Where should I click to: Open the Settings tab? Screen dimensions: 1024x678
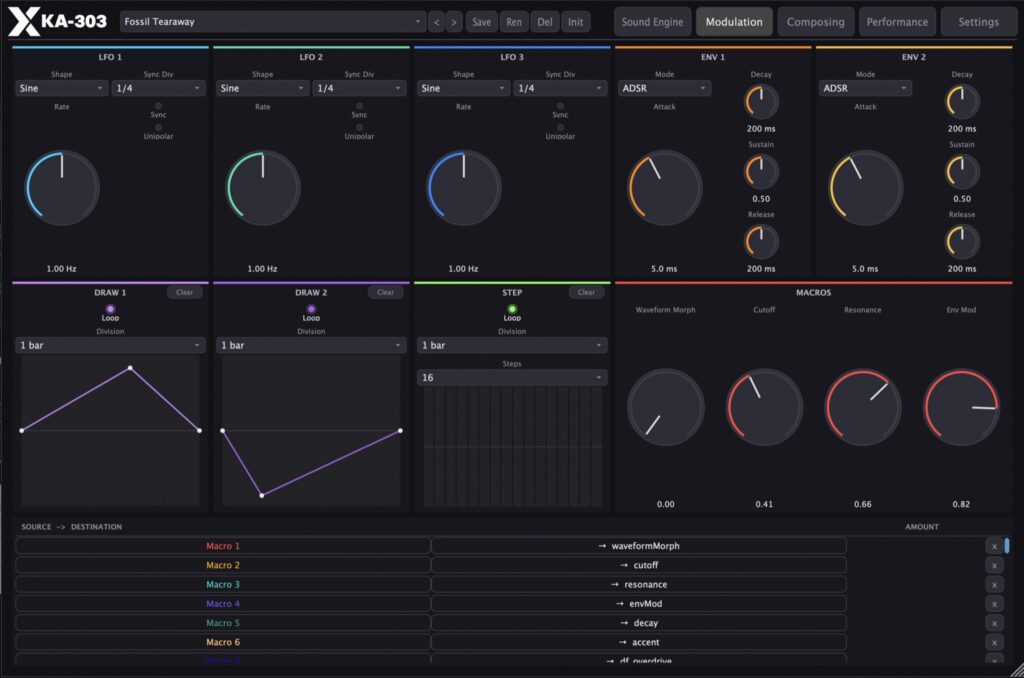pyautogui.click(x=978, y=22)
